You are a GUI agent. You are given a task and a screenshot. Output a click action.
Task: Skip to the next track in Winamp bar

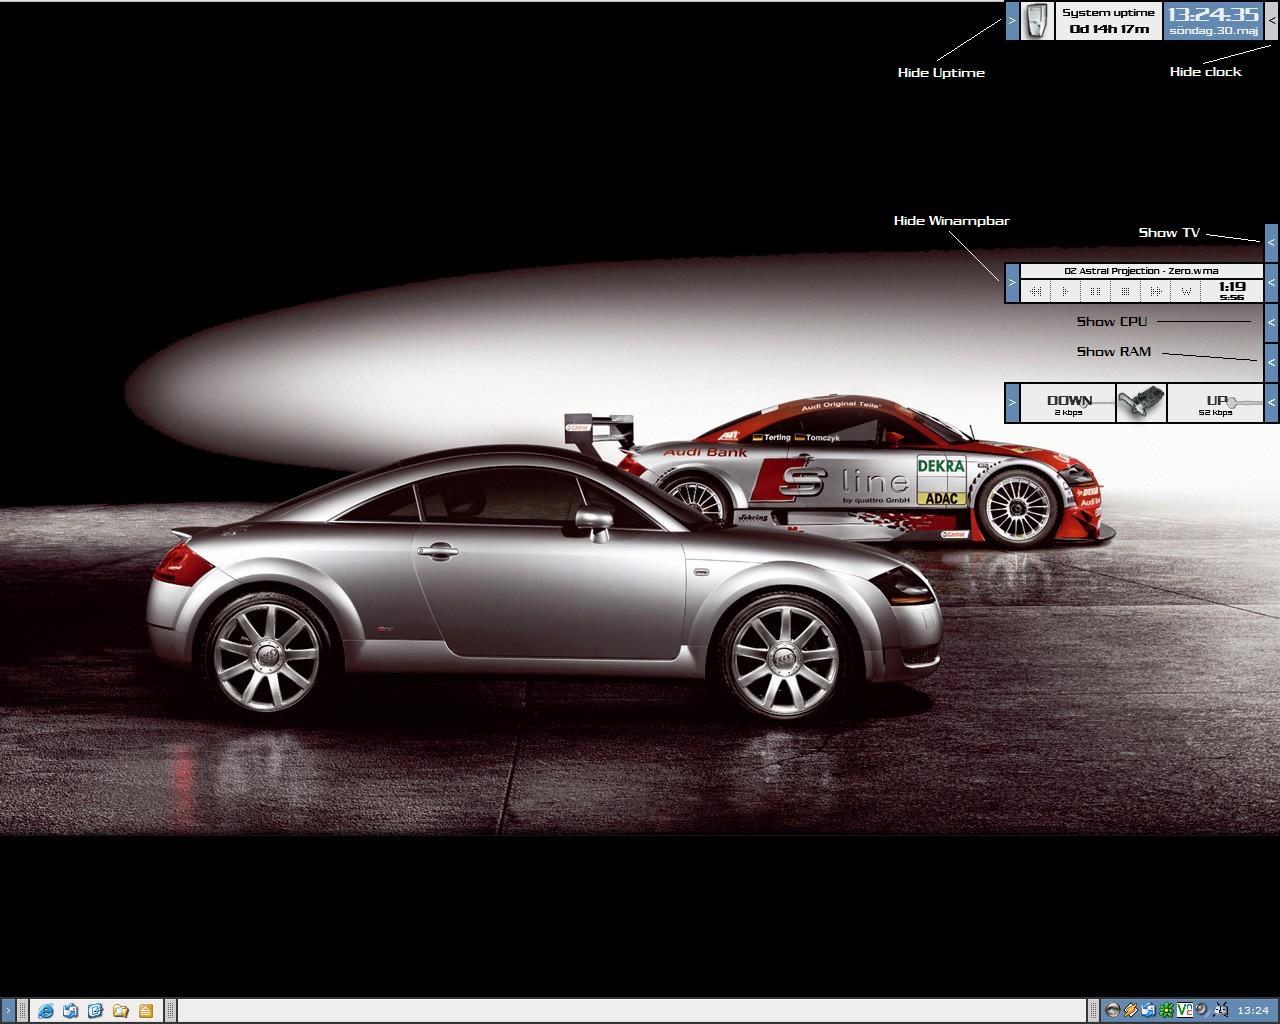coord(1156,291)
